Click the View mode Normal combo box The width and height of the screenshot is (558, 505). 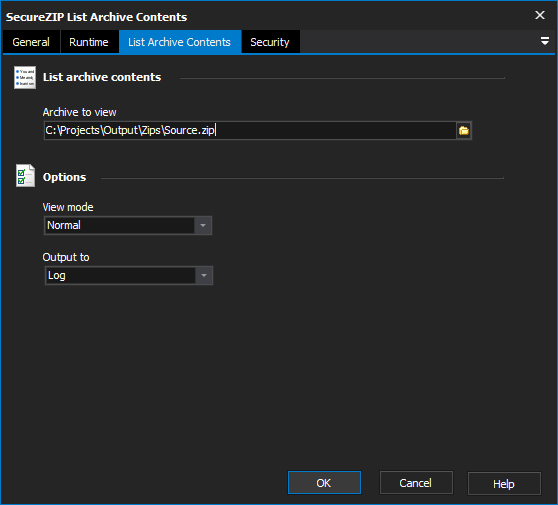tap(128, 225)
